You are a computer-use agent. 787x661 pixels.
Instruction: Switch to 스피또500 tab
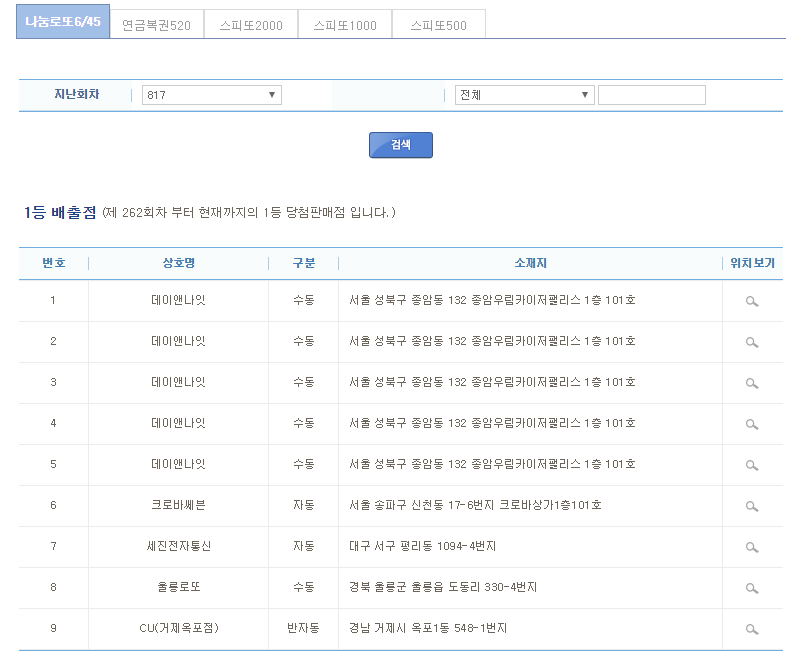click(438, 25)
